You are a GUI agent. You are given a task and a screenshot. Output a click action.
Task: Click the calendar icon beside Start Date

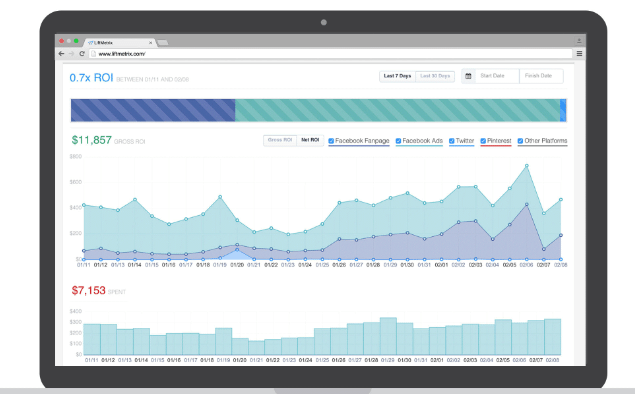468,76
